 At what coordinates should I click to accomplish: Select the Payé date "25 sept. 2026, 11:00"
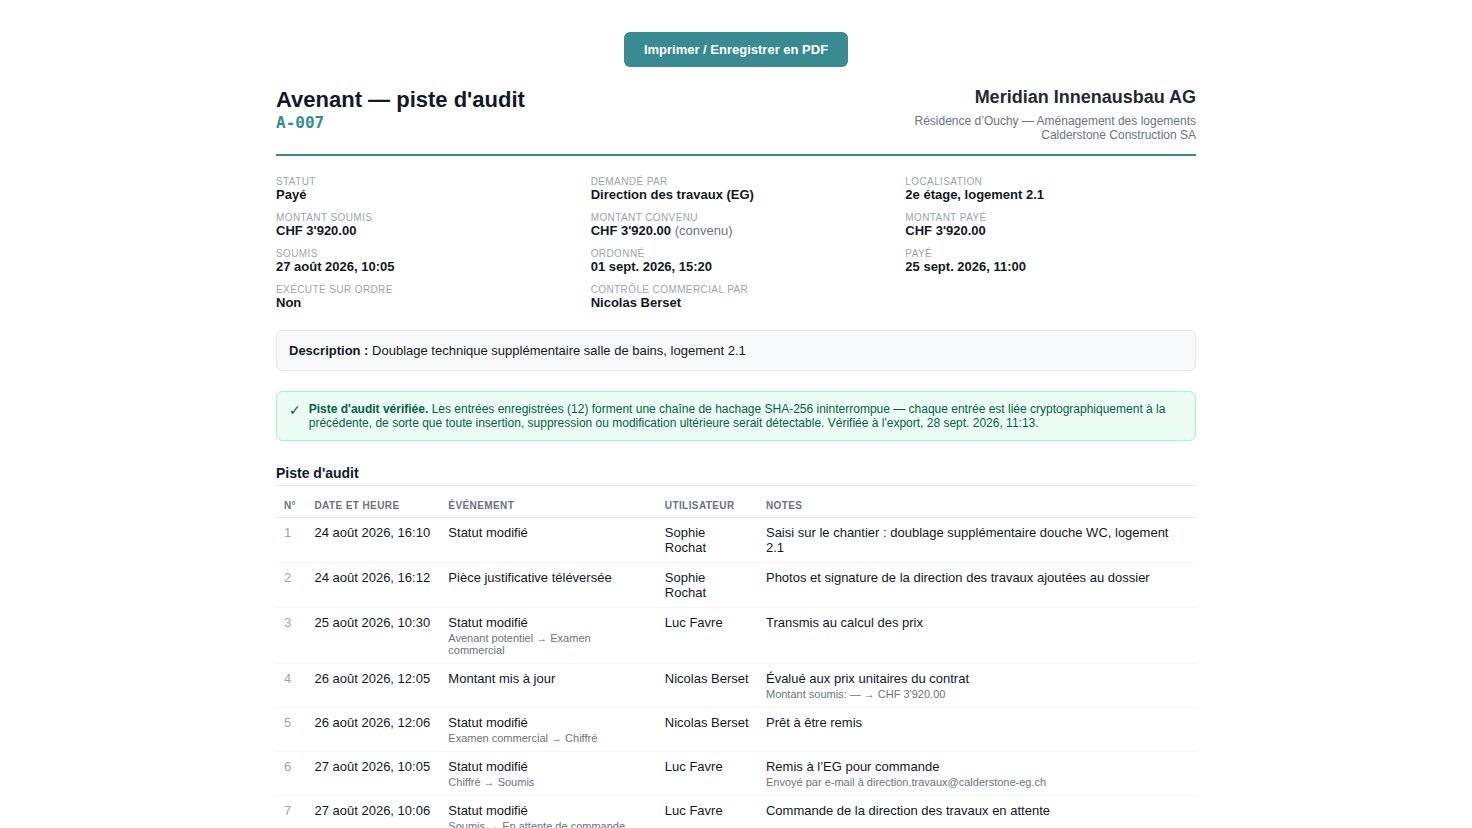965,267
